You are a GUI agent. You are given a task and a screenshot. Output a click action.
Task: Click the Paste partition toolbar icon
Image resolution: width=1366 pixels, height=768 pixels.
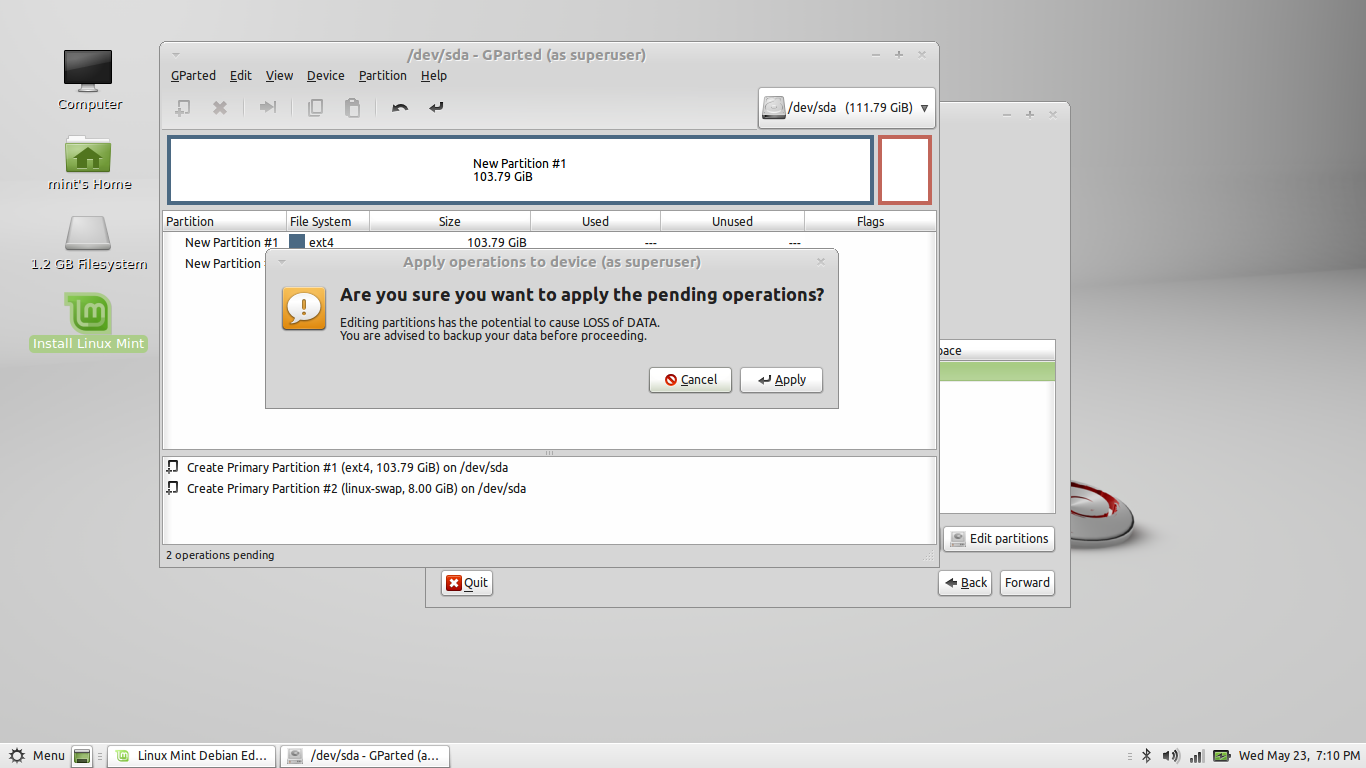pyautogui.click(x=352, y=107)
